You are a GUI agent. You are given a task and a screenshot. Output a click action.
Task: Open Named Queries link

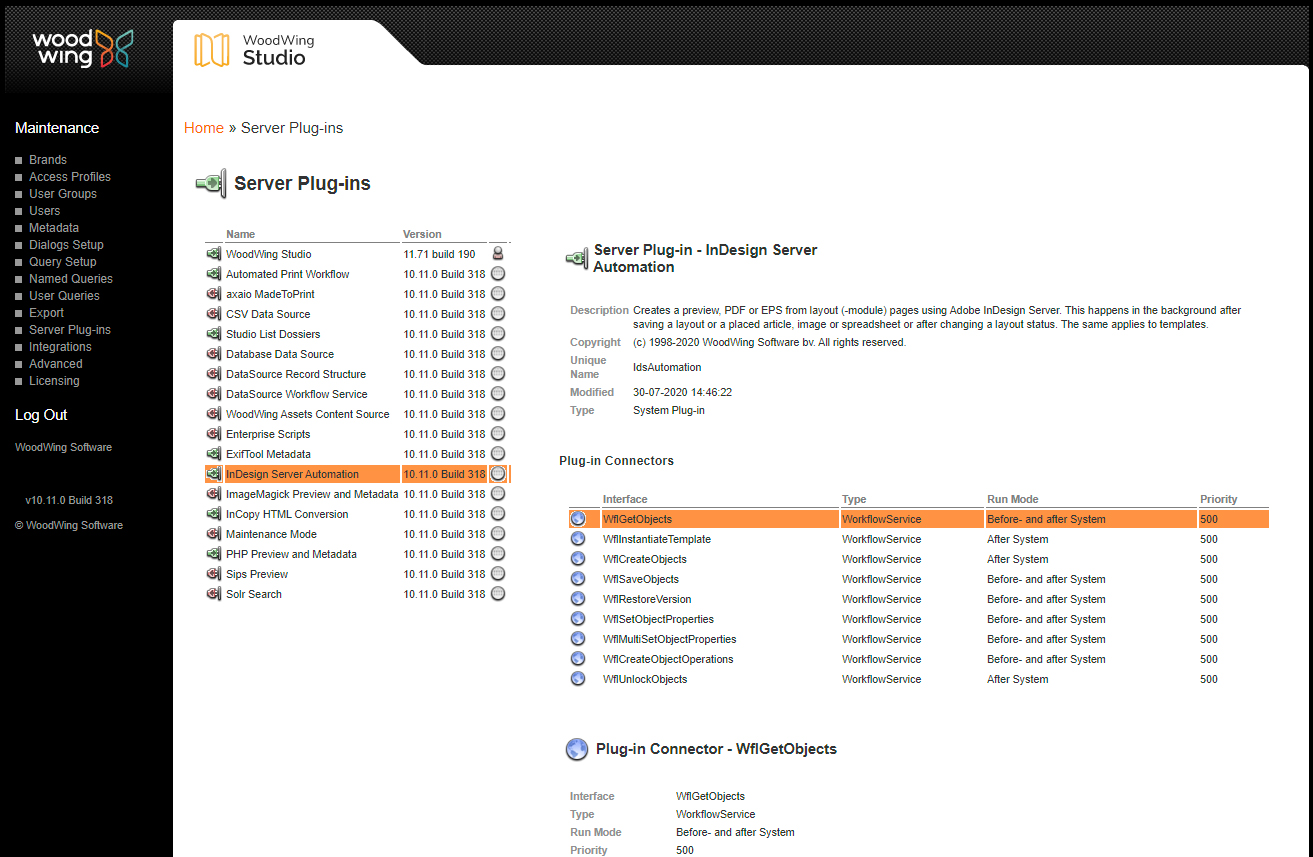pos(71,279)
